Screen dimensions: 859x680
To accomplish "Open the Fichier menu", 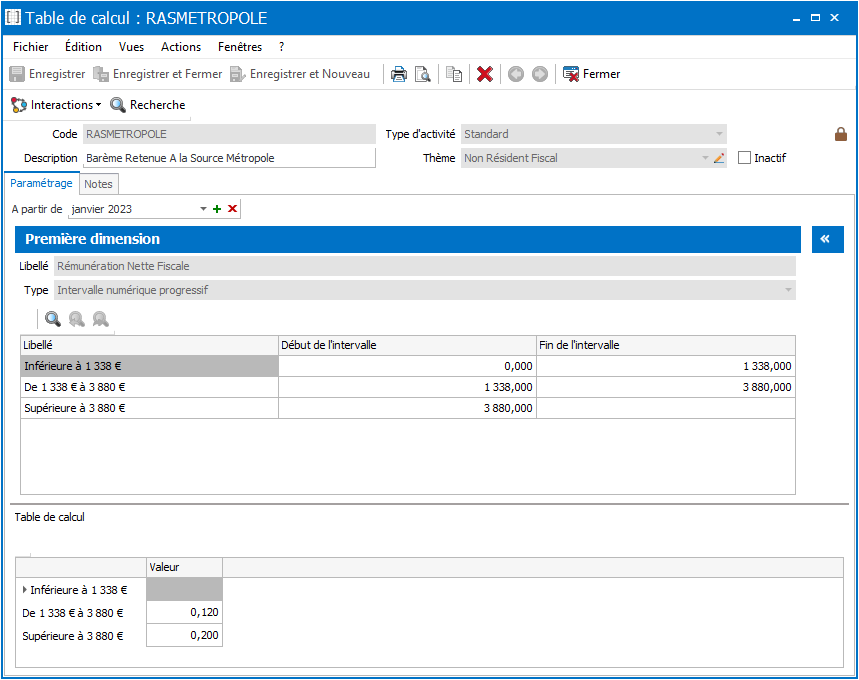I will 31,47.
